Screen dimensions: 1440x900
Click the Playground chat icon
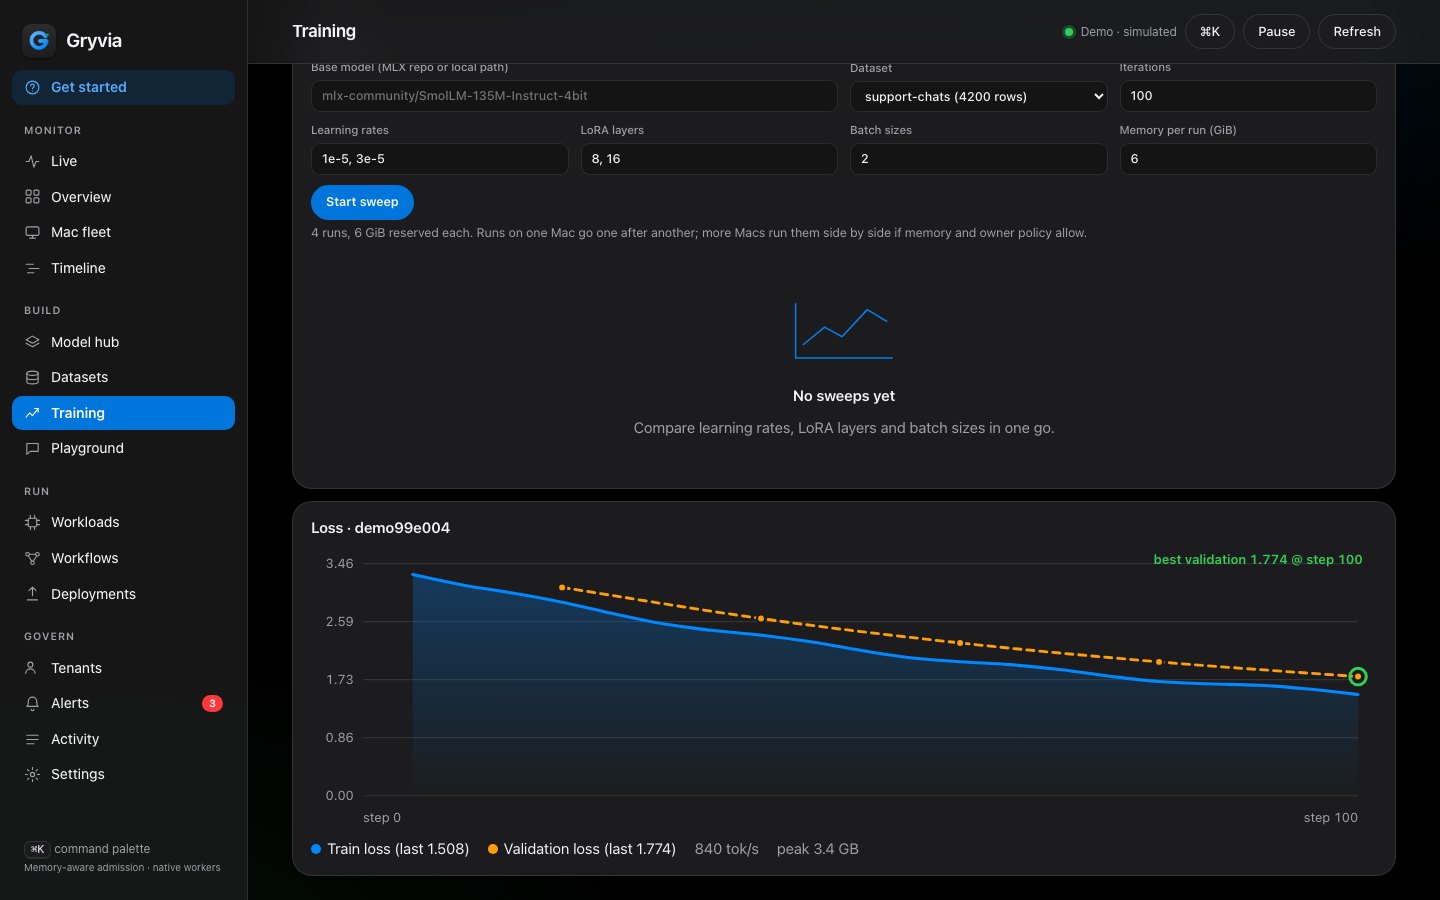[x=32, y=448]
